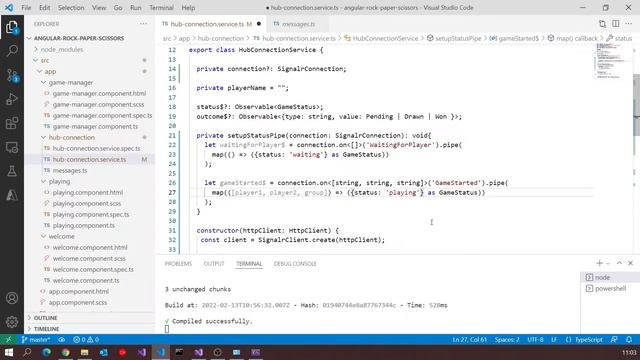The width and height of the screenshot is (640, 360).
Task: Collapse the game-manager folder
Action: [70, 82]
